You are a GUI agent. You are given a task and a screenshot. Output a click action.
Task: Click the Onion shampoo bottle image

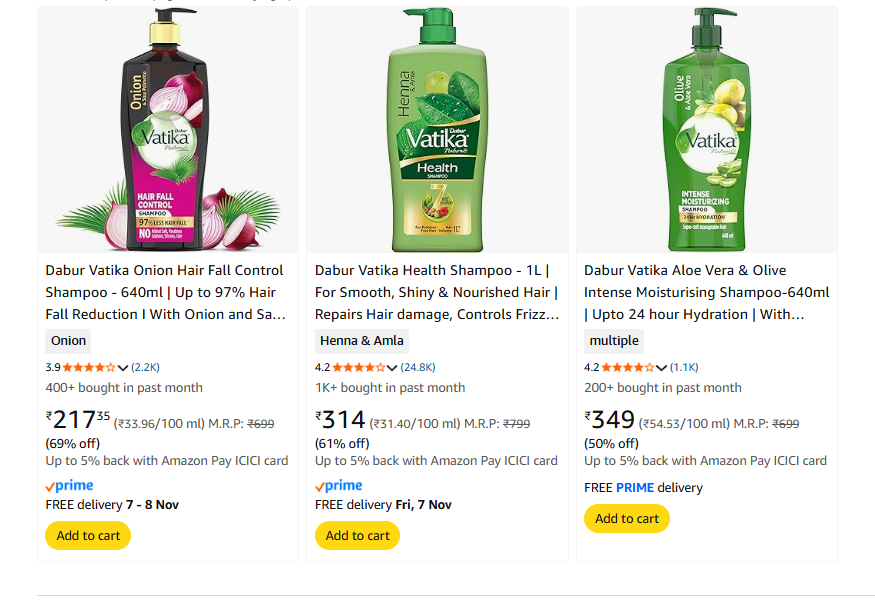(x=167, y=130)
